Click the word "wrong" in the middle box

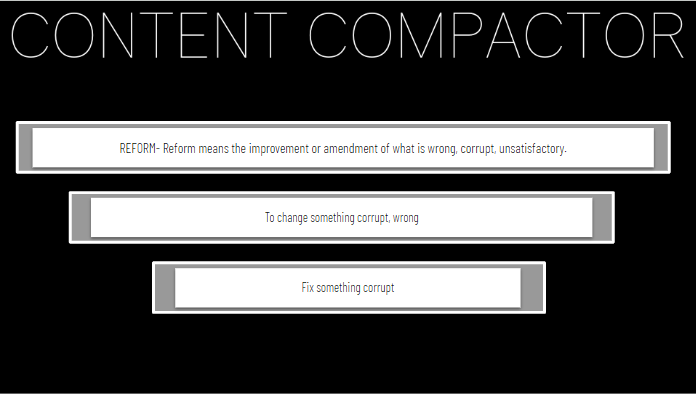(405, 218)
